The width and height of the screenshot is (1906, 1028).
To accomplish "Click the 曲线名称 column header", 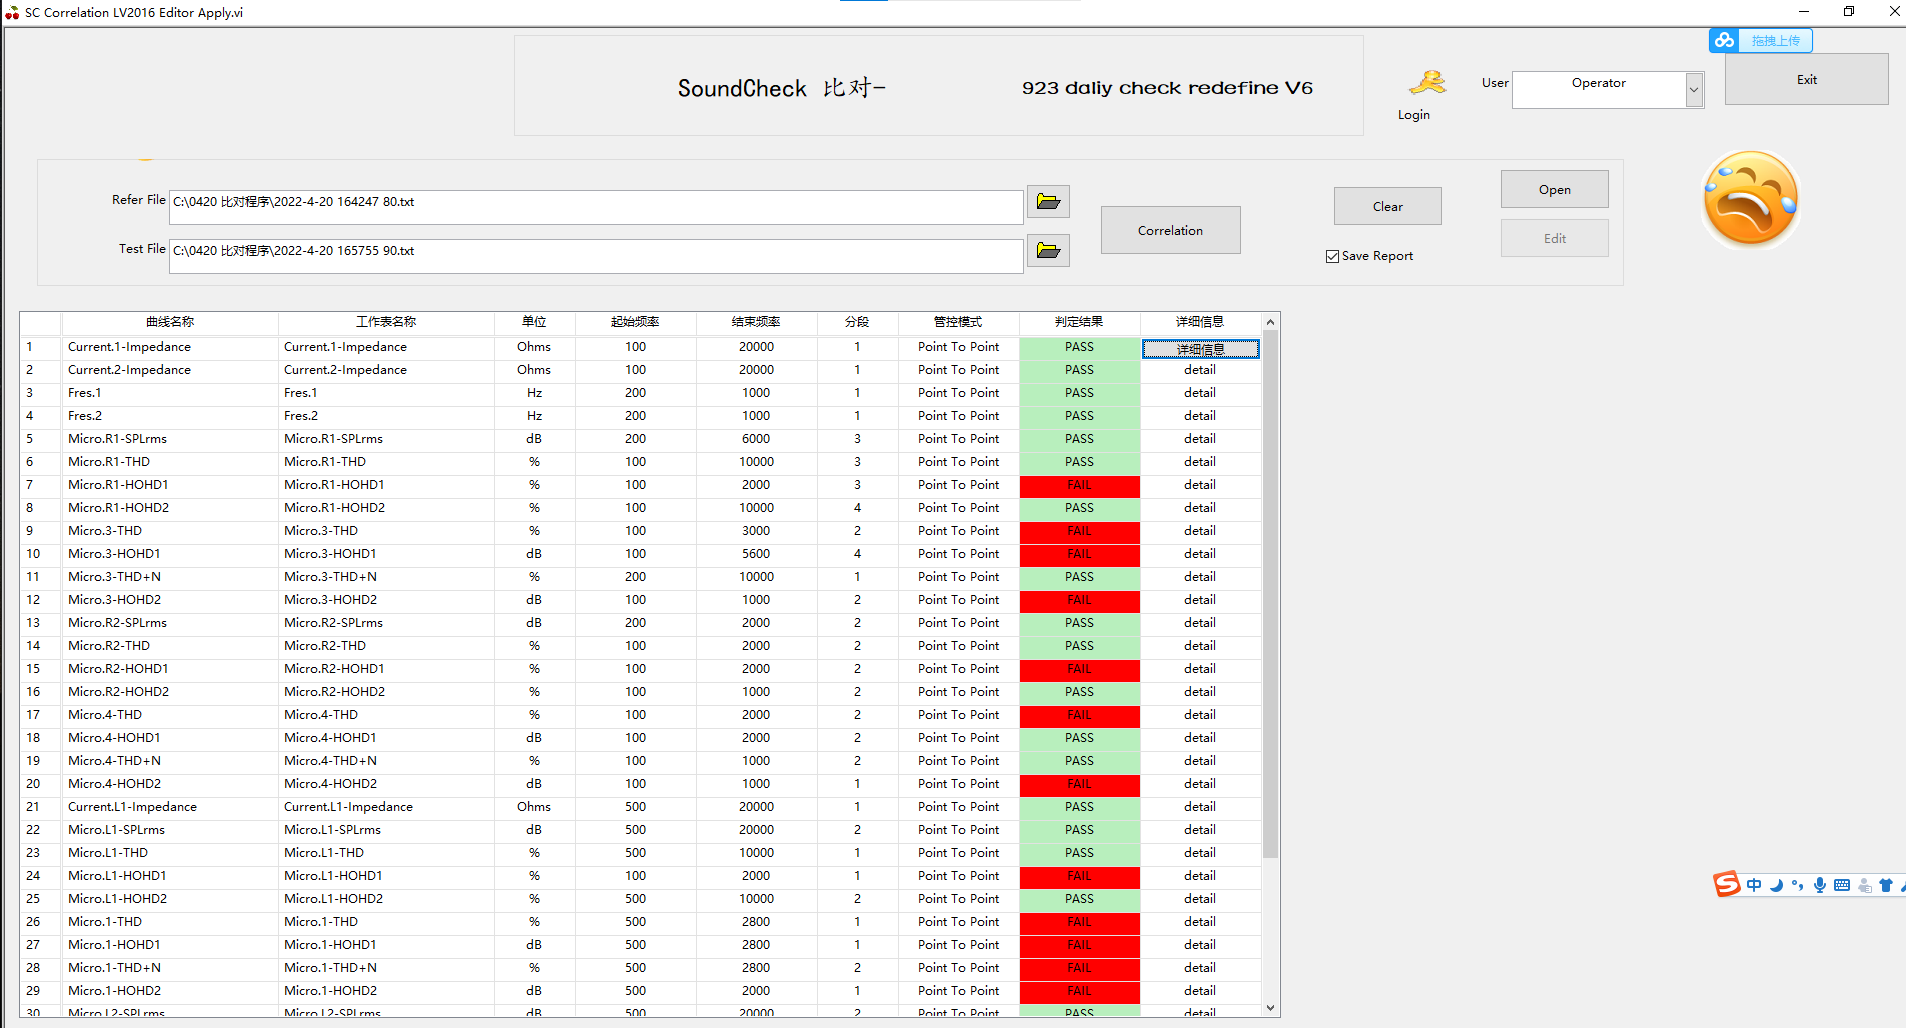I will [170, 322].
